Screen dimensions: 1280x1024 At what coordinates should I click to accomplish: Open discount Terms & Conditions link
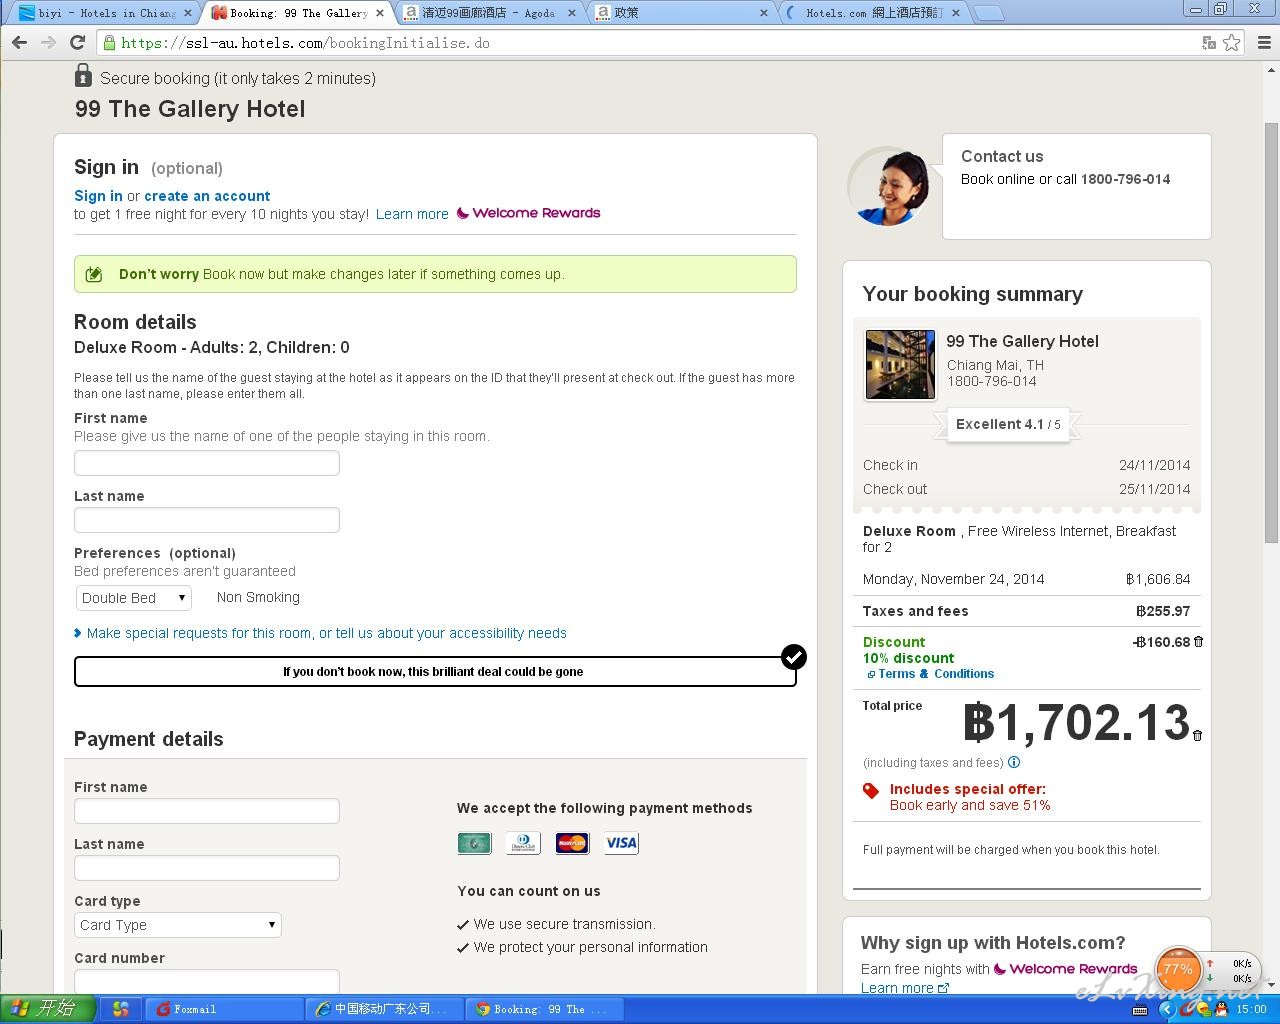point(936,674)
